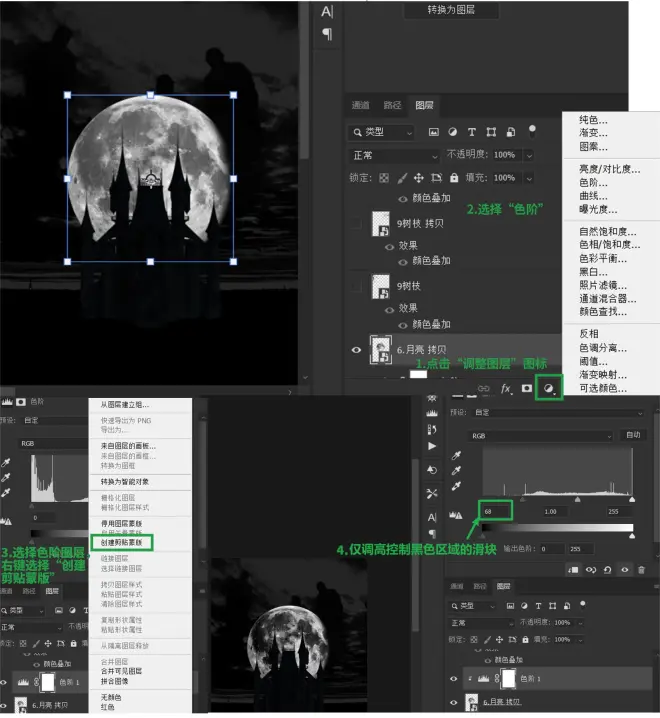Select 9树枝 拷贝 layer thumbnail
Image resolution: width=660 pixels, height=718 pixels.
tap(381, 223)
